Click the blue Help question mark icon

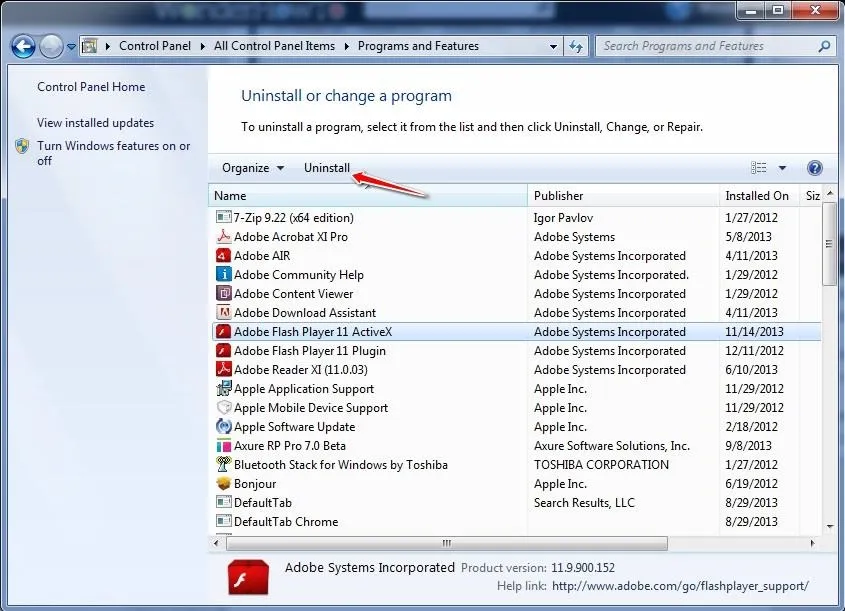(814, 168)
